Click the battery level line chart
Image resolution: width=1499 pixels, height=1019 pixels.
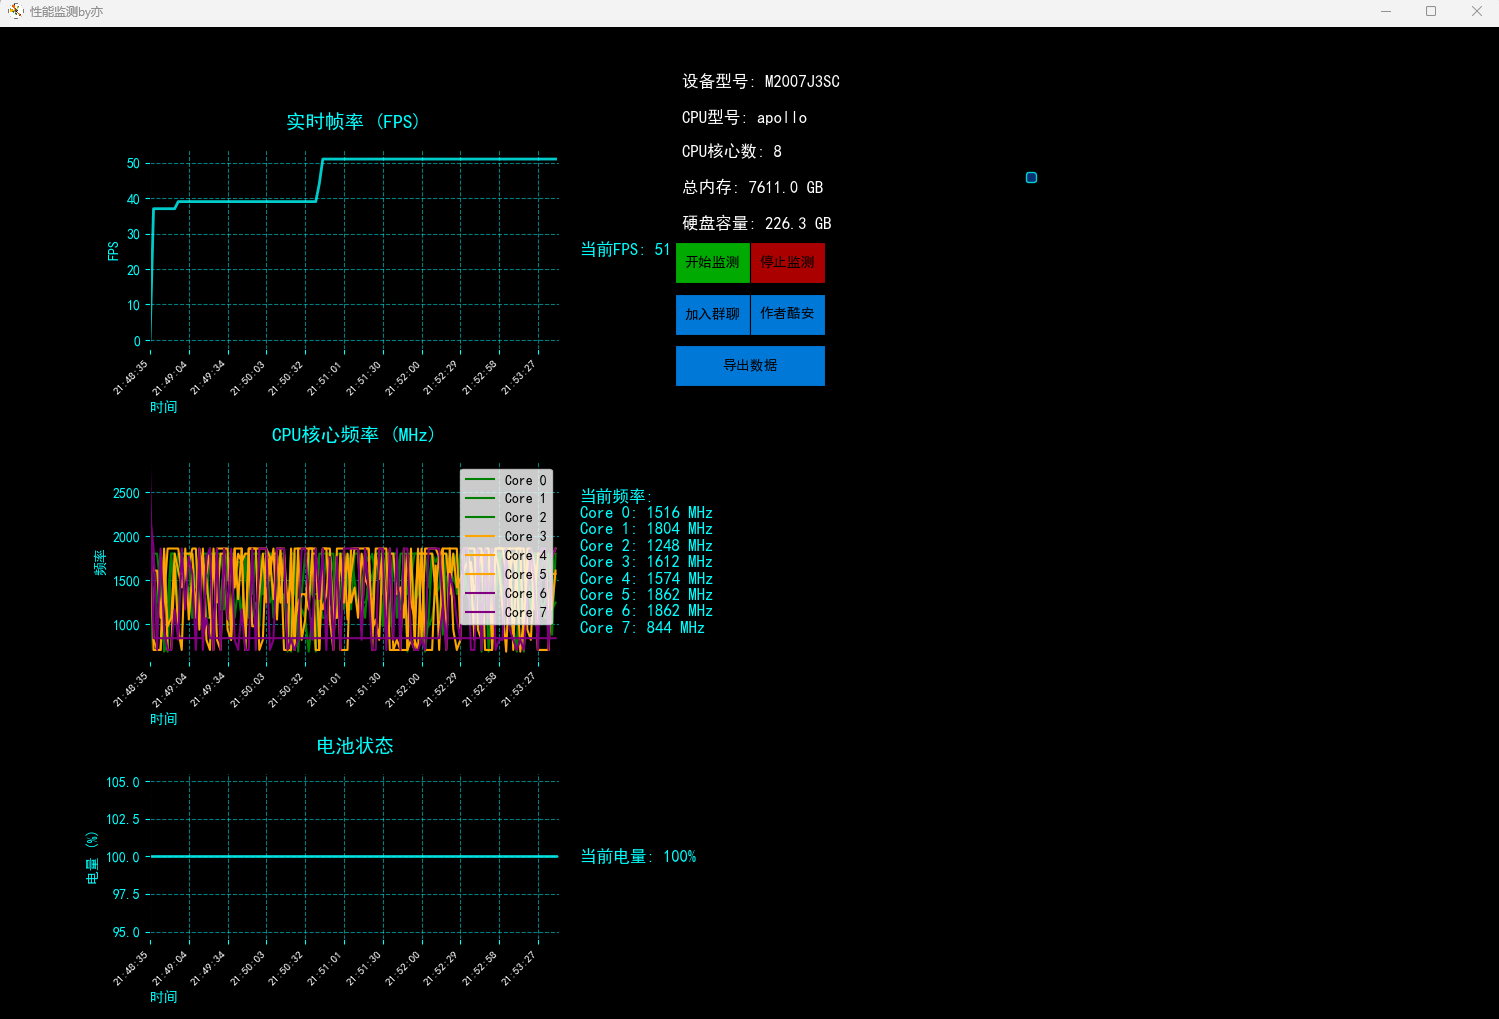354,856
